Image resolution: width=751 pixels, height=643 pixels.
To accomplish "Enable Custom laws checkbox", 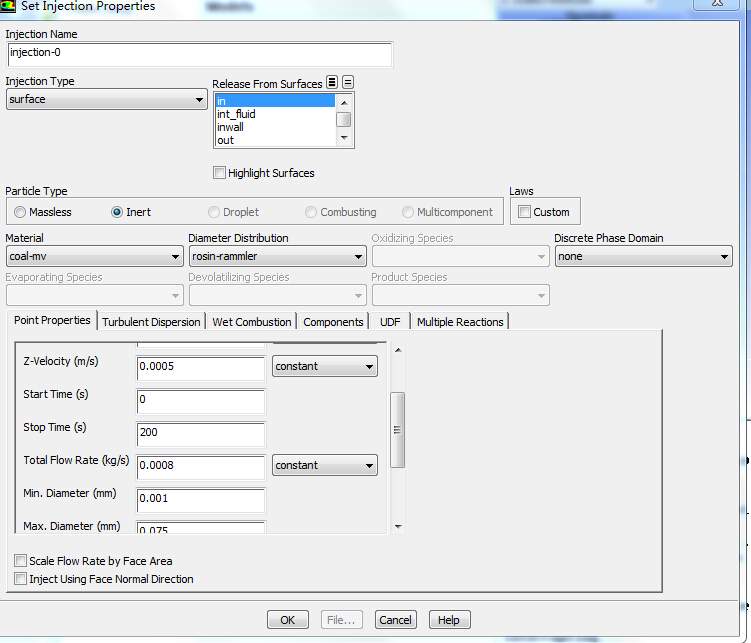I will pos(524,212).
